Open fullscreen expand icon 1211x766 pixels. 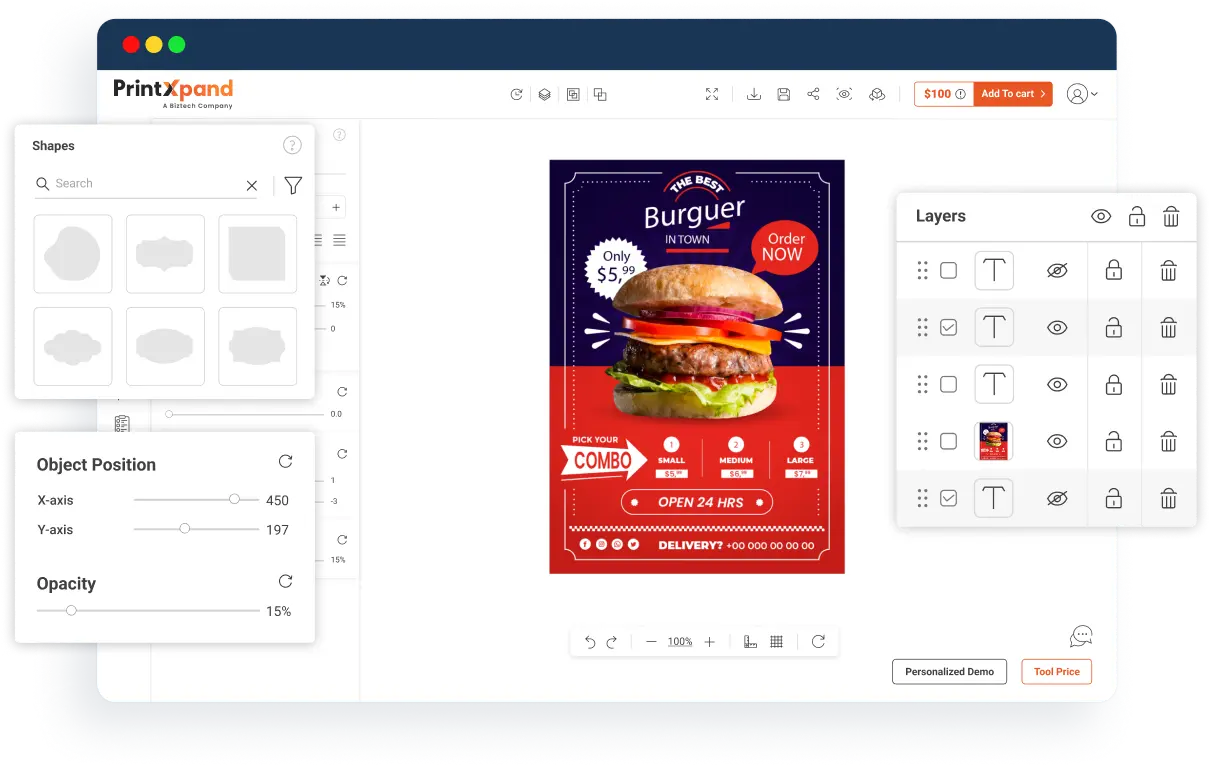pos(712,94)
